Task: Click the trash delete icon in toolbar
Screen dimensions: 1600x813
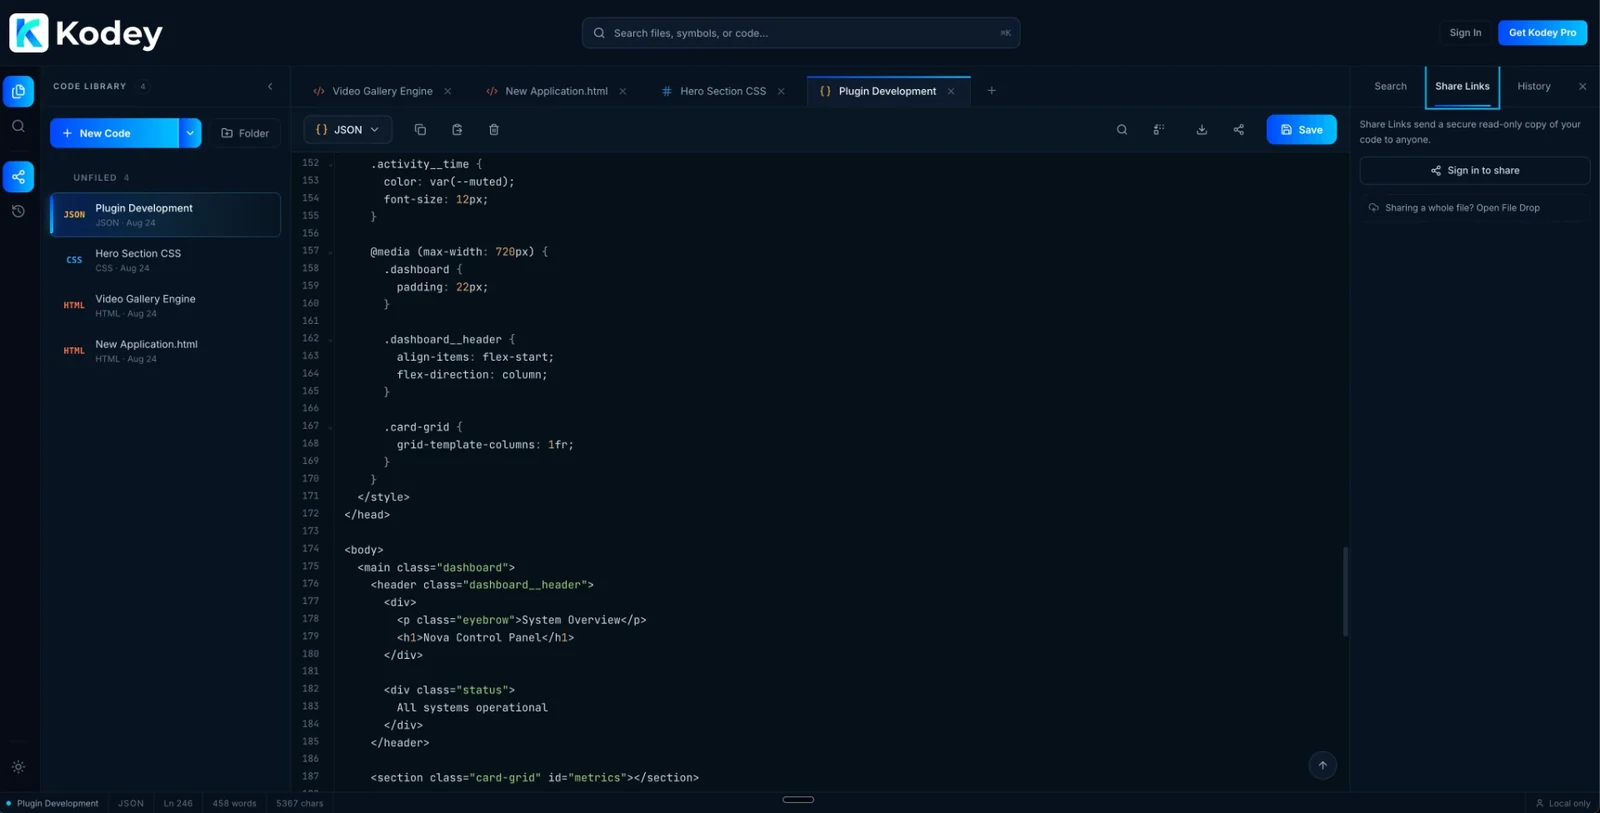Action: point(494,130)
